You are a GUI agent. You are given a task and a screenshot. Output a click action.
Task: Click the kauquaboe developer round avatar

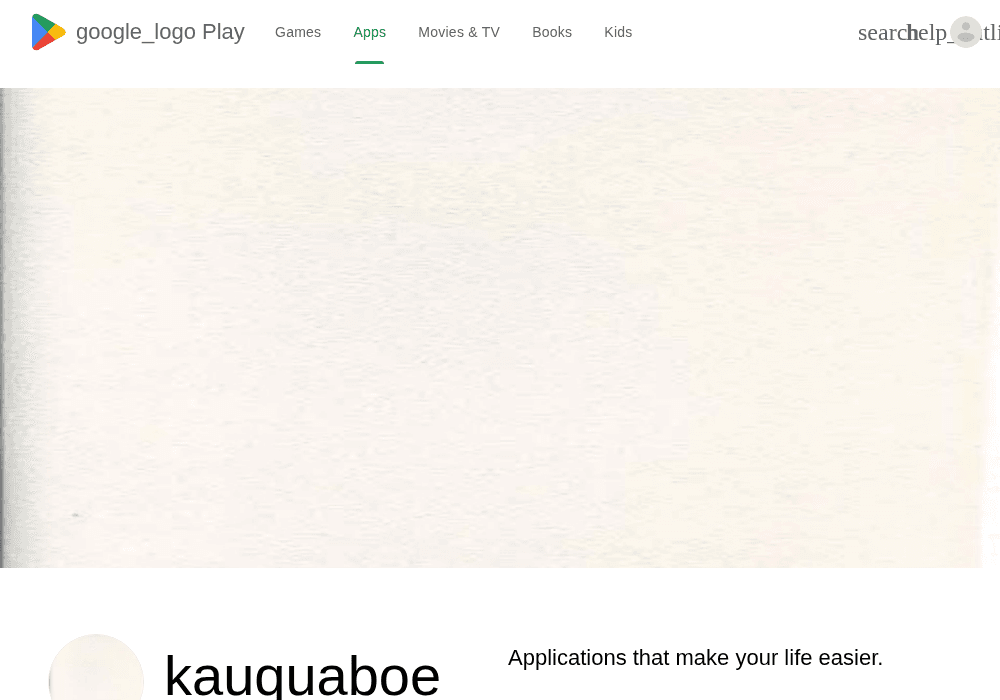pyautogui.click(x=96, y=667)
